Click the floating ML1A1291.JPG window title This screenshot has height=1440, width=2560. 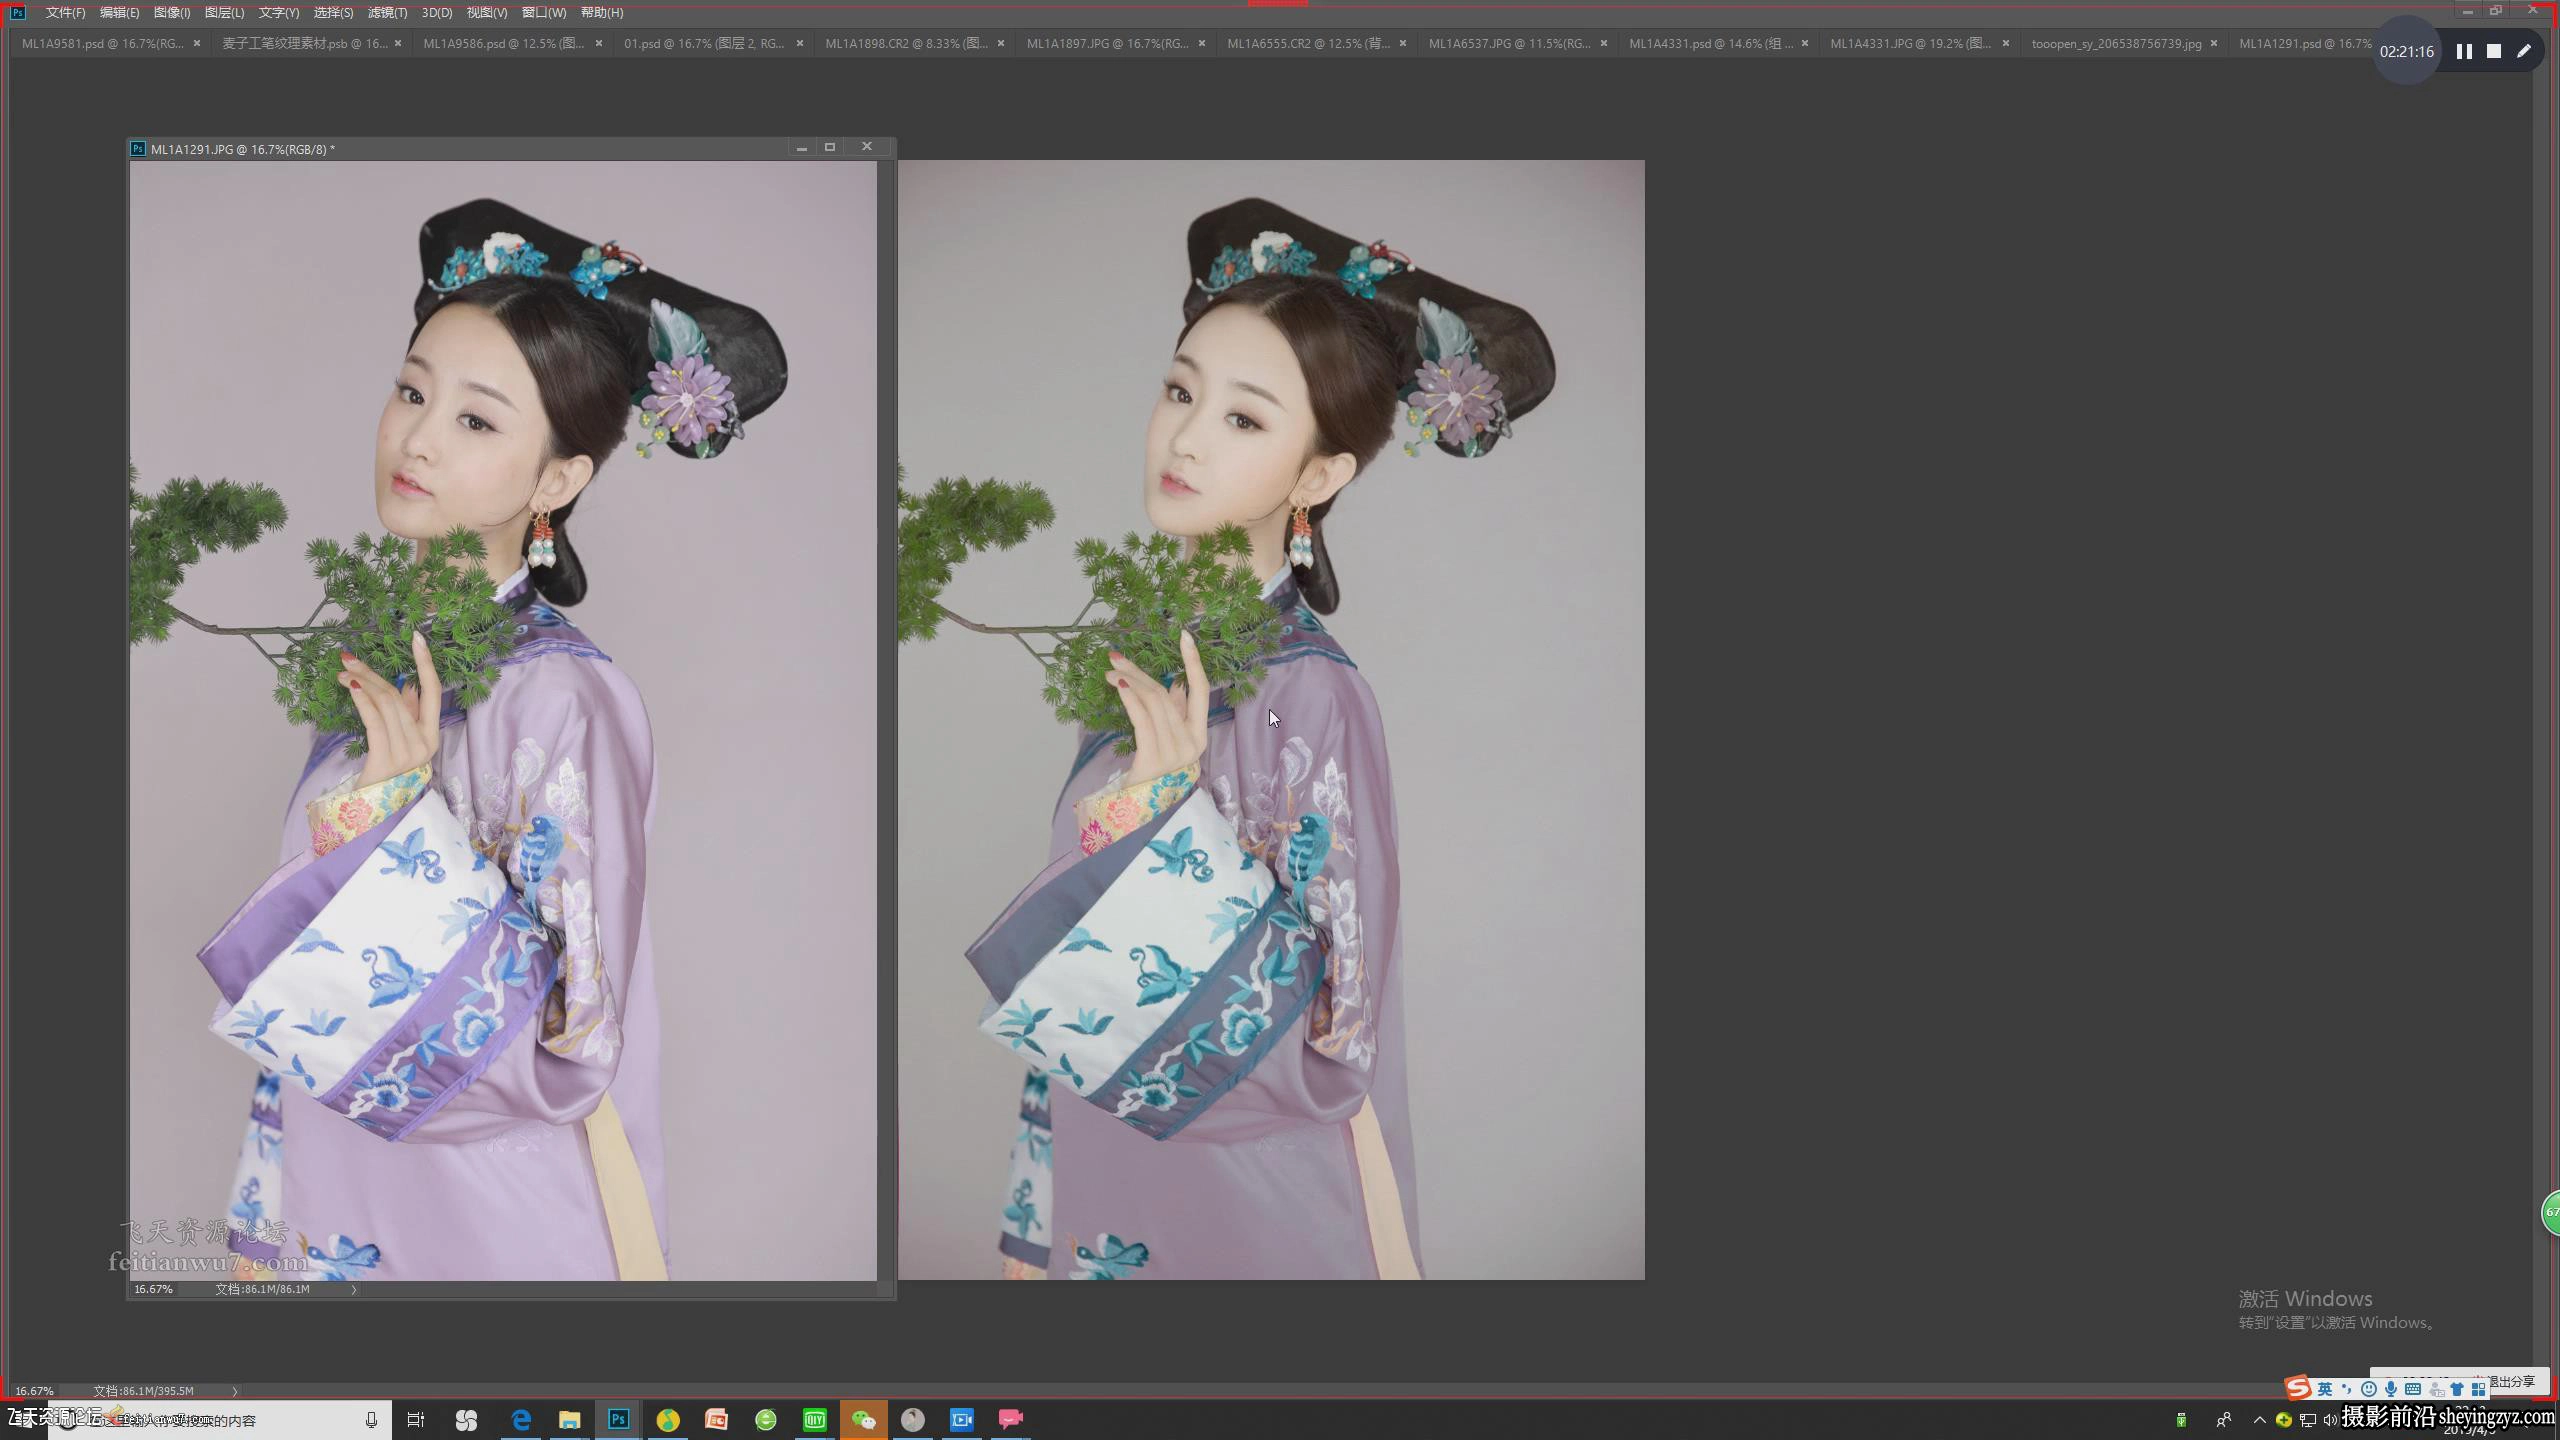point(242,149)
